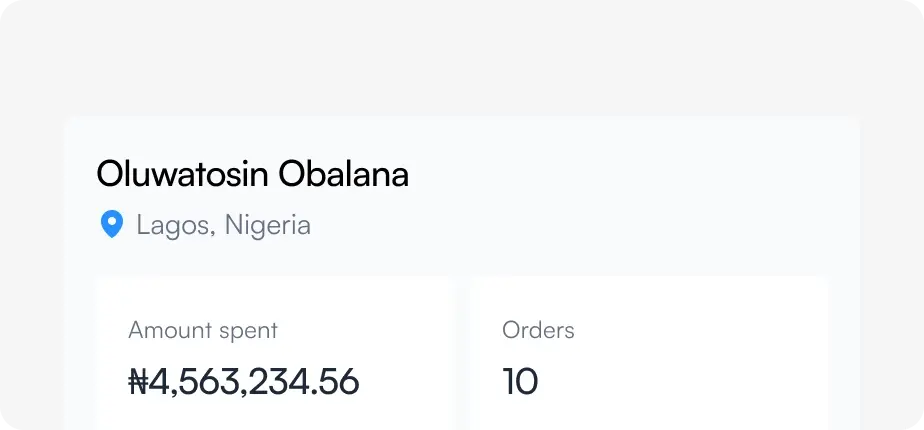Click the surname Obalana
Screen dimensions: 924x430
pos(343,174)
